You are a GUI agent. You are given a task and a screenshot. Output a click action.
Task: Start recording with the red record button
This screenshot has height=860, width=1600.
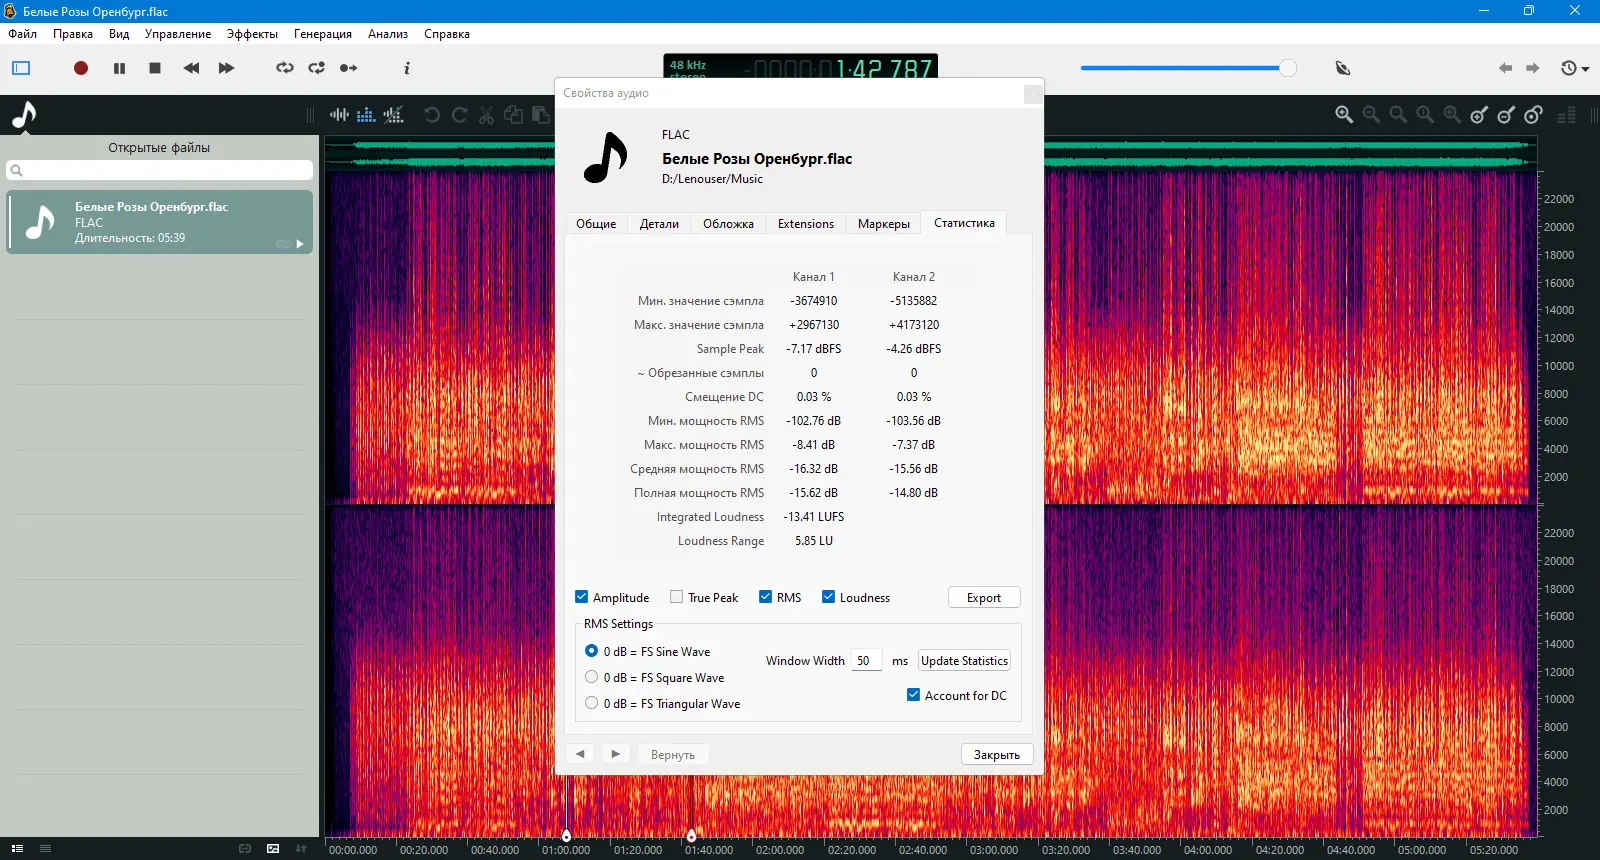pyautogui.click(x=81, y=68)
